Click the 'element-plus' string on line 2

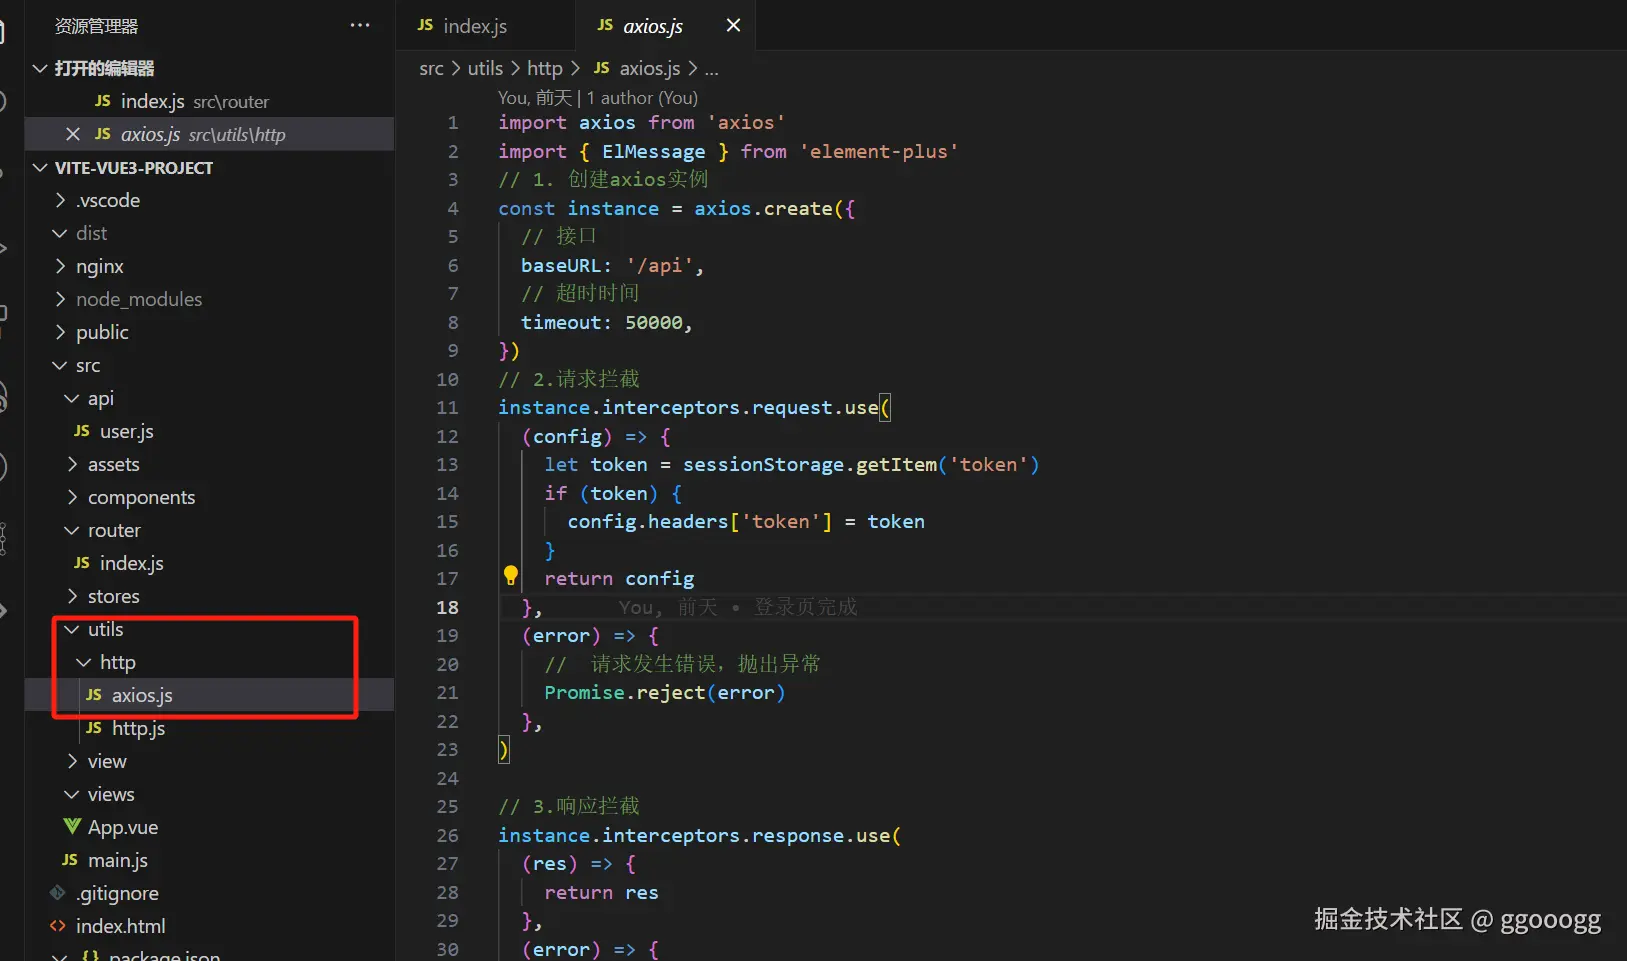[879, 151]
